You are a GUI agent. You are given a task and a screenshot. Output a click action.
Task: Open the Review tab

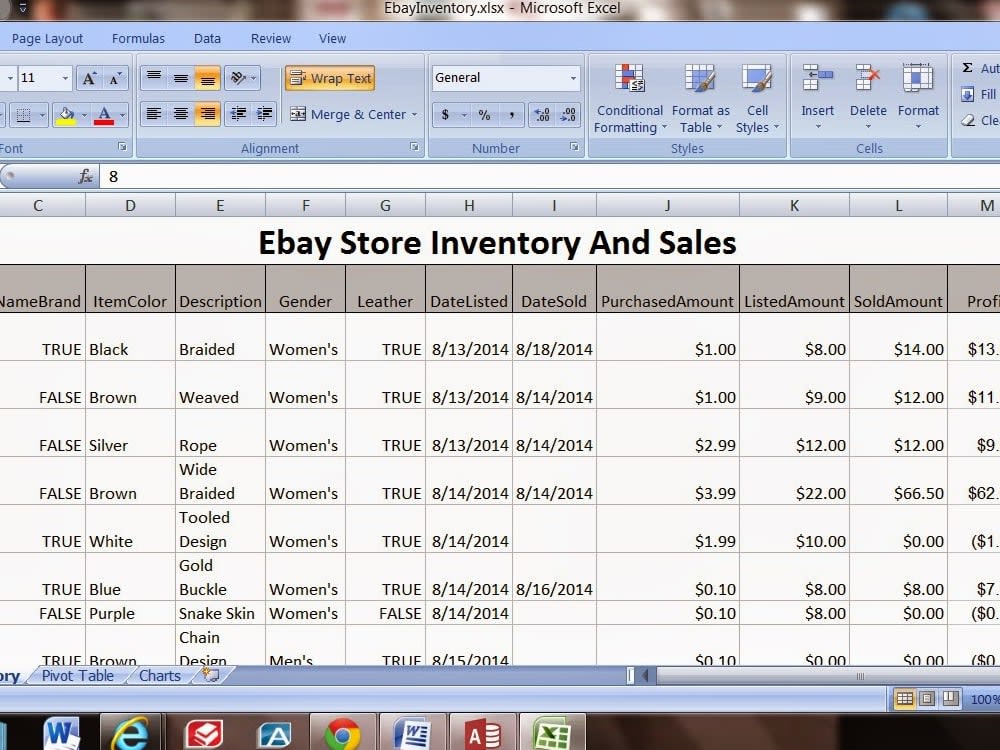[270, 38]
